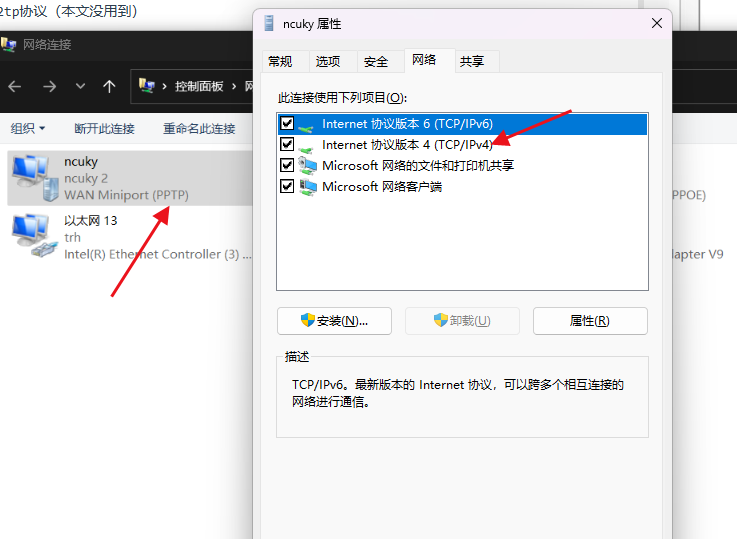The width and height of the screenshot is (737, 539).
Task: Close the ncuky 属性 dialog
Action: tap(657, 23)
